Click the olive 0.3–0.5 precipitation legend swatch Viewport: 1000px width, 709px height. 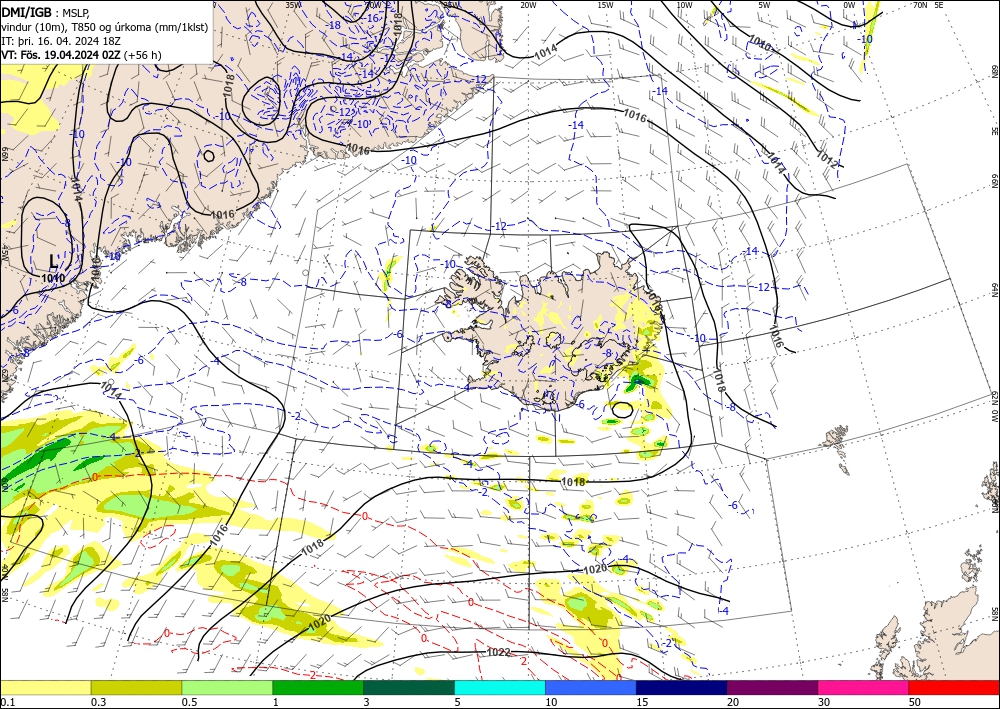coord(136,687)
